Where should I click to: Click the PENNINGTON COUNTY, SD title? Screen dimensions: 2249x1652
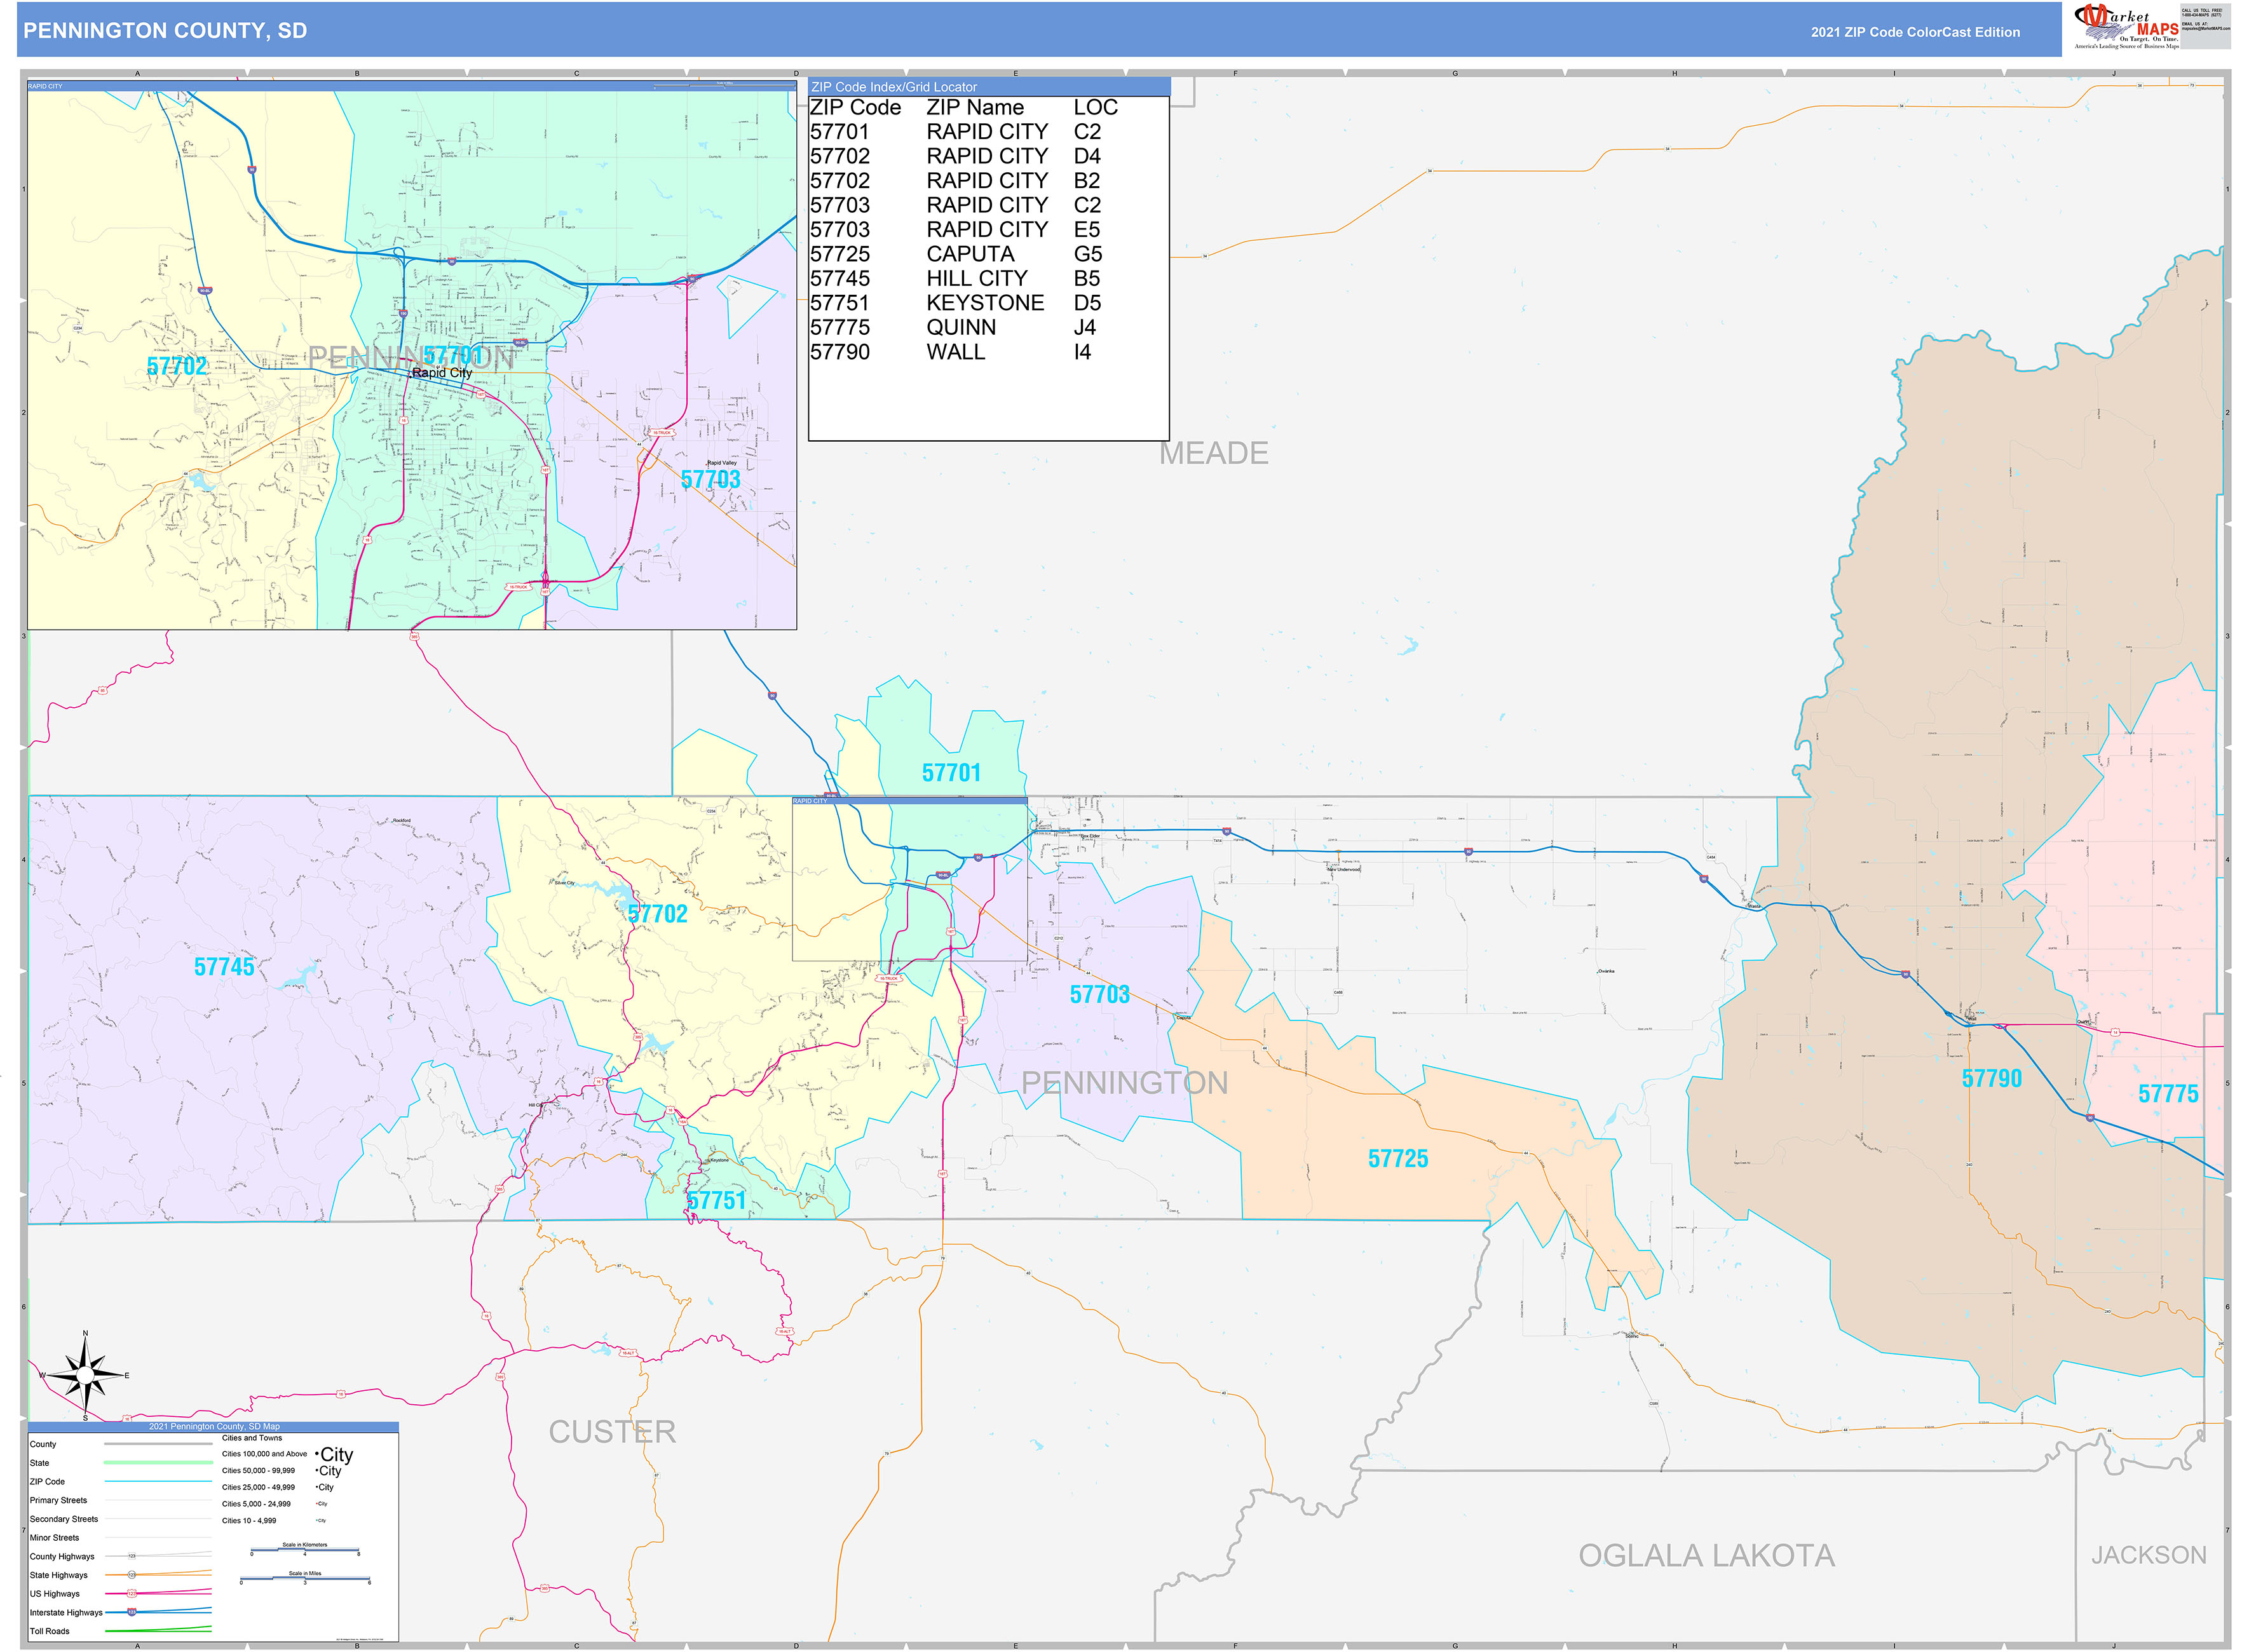[165, 31]
